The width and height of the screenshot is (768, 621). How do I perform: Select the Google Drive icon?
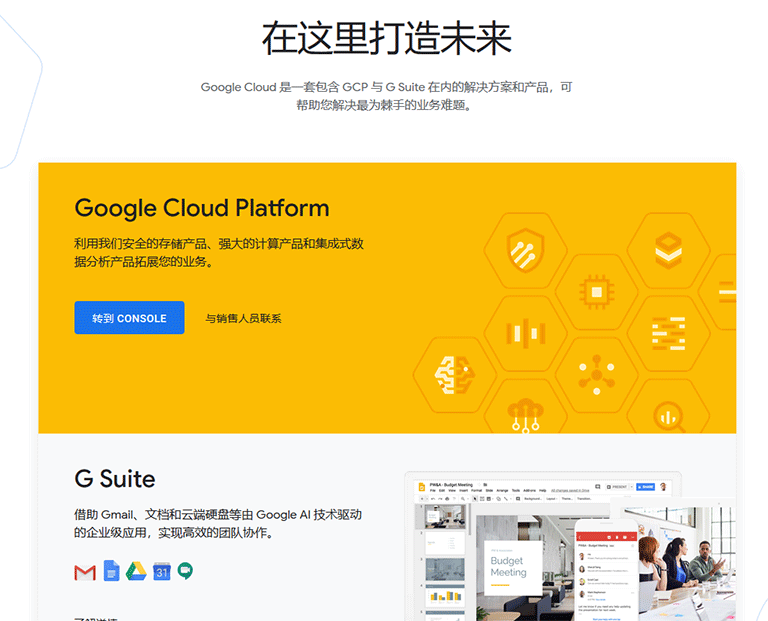(136, 571)
